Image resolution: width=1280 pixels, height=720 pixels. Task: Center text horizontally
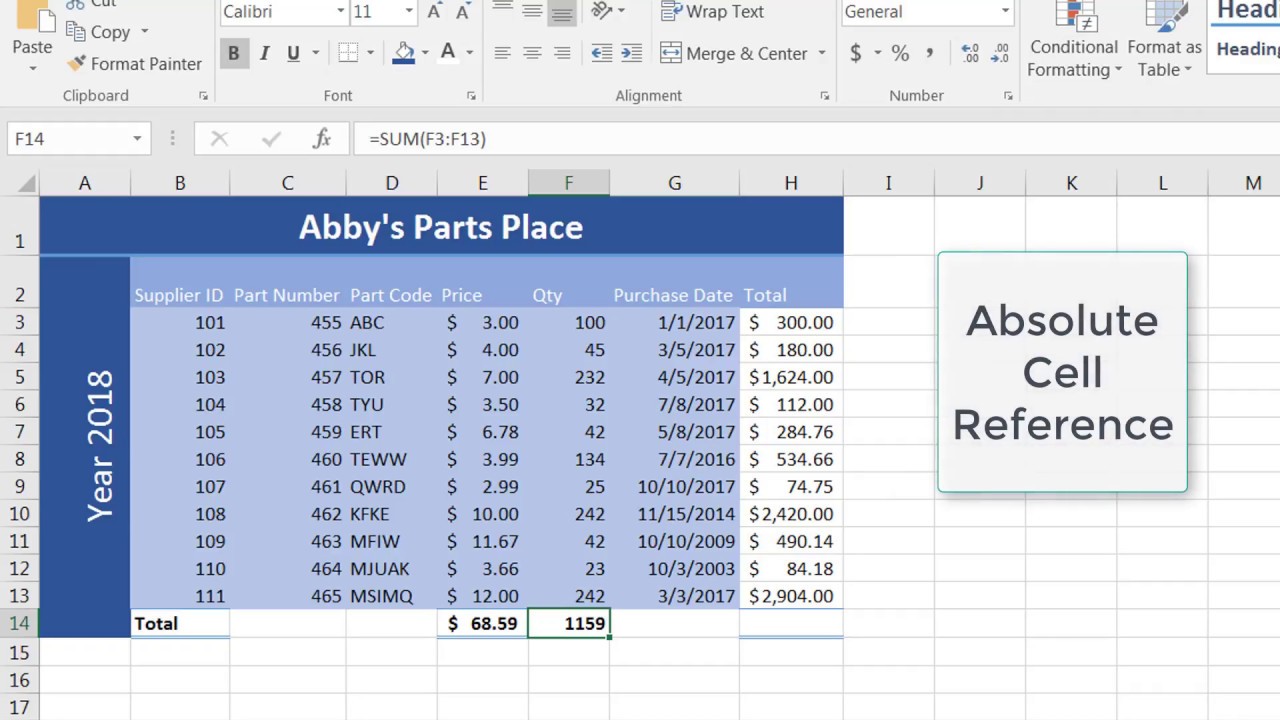pos(532,53)
